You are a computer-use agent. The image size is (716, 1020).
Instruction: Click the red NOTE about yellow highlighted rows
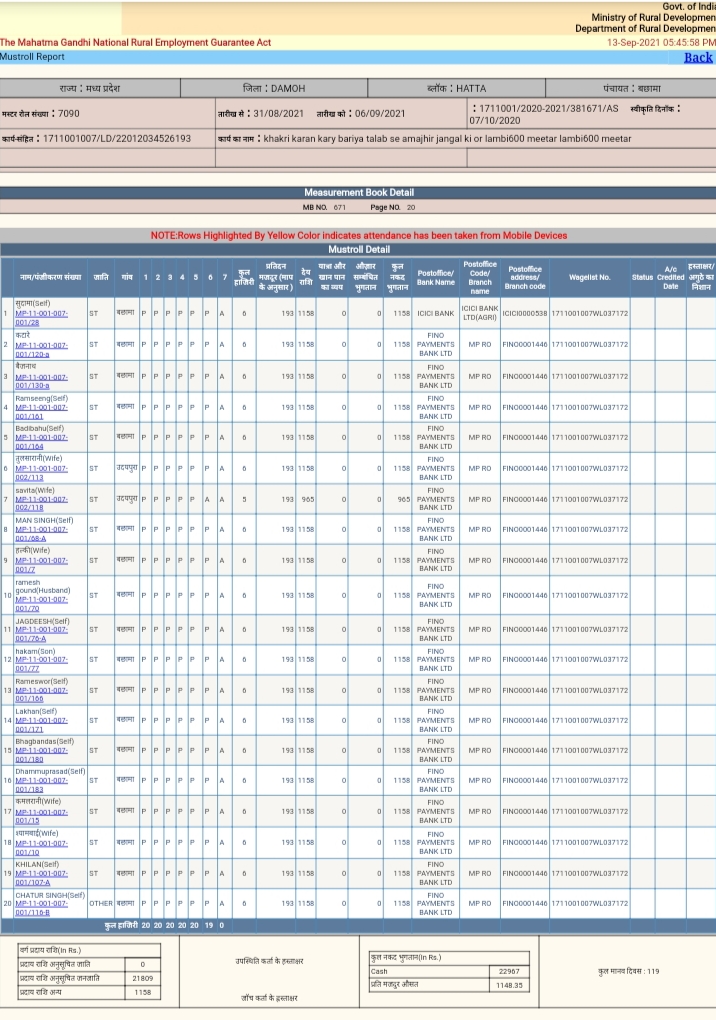359,235
